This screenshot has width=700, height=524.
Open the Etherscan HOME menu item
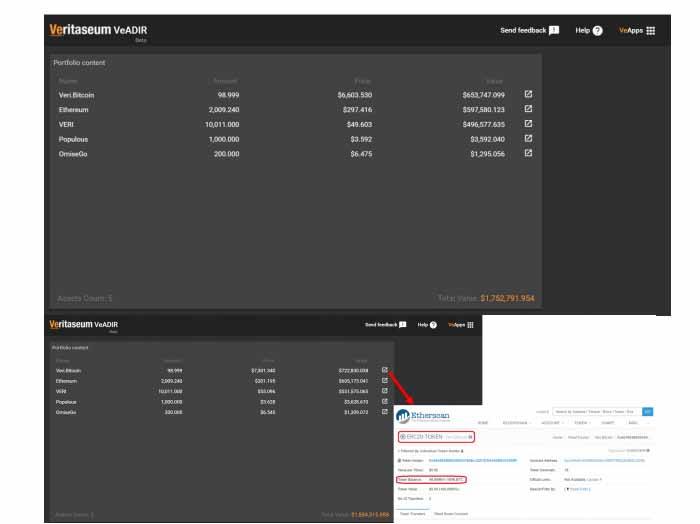coord(483,423)
